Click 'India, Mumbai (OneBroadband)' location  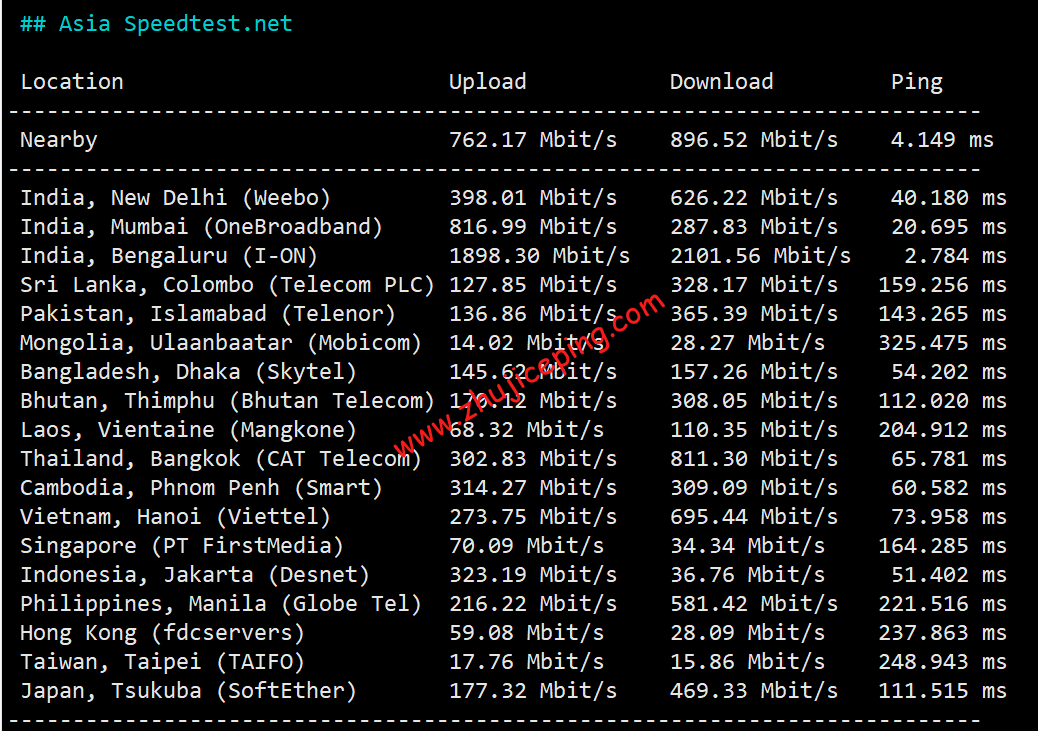(x=201, y=226)
